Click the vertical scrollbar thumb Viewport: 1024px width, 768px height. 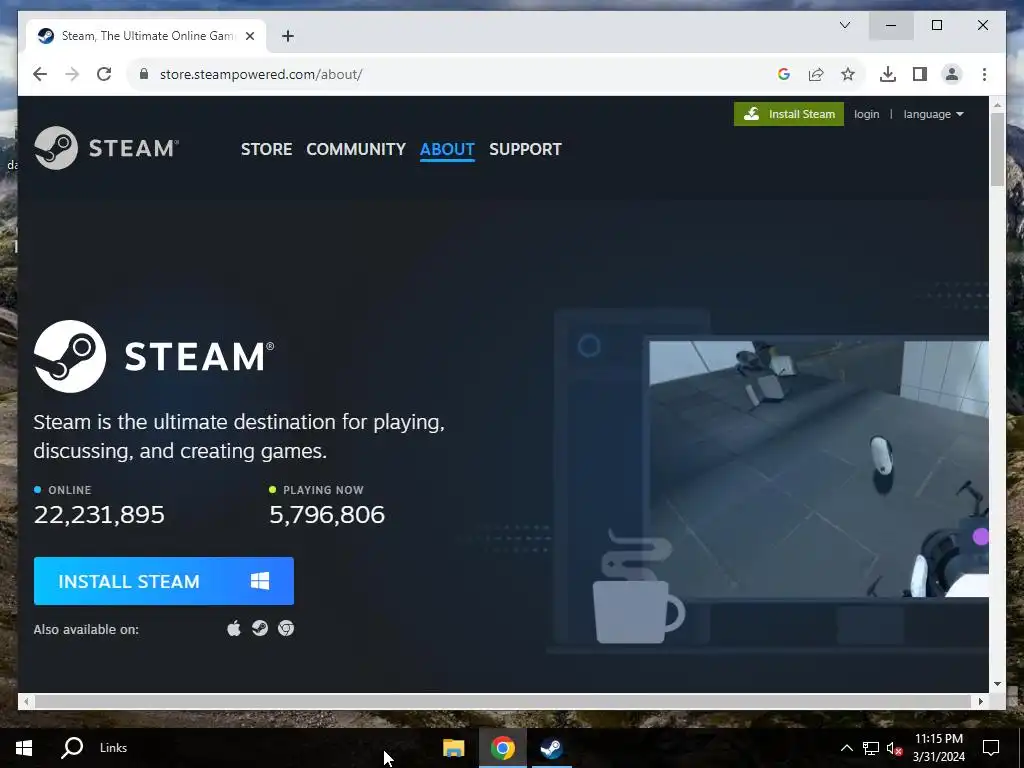pos(997,149)
